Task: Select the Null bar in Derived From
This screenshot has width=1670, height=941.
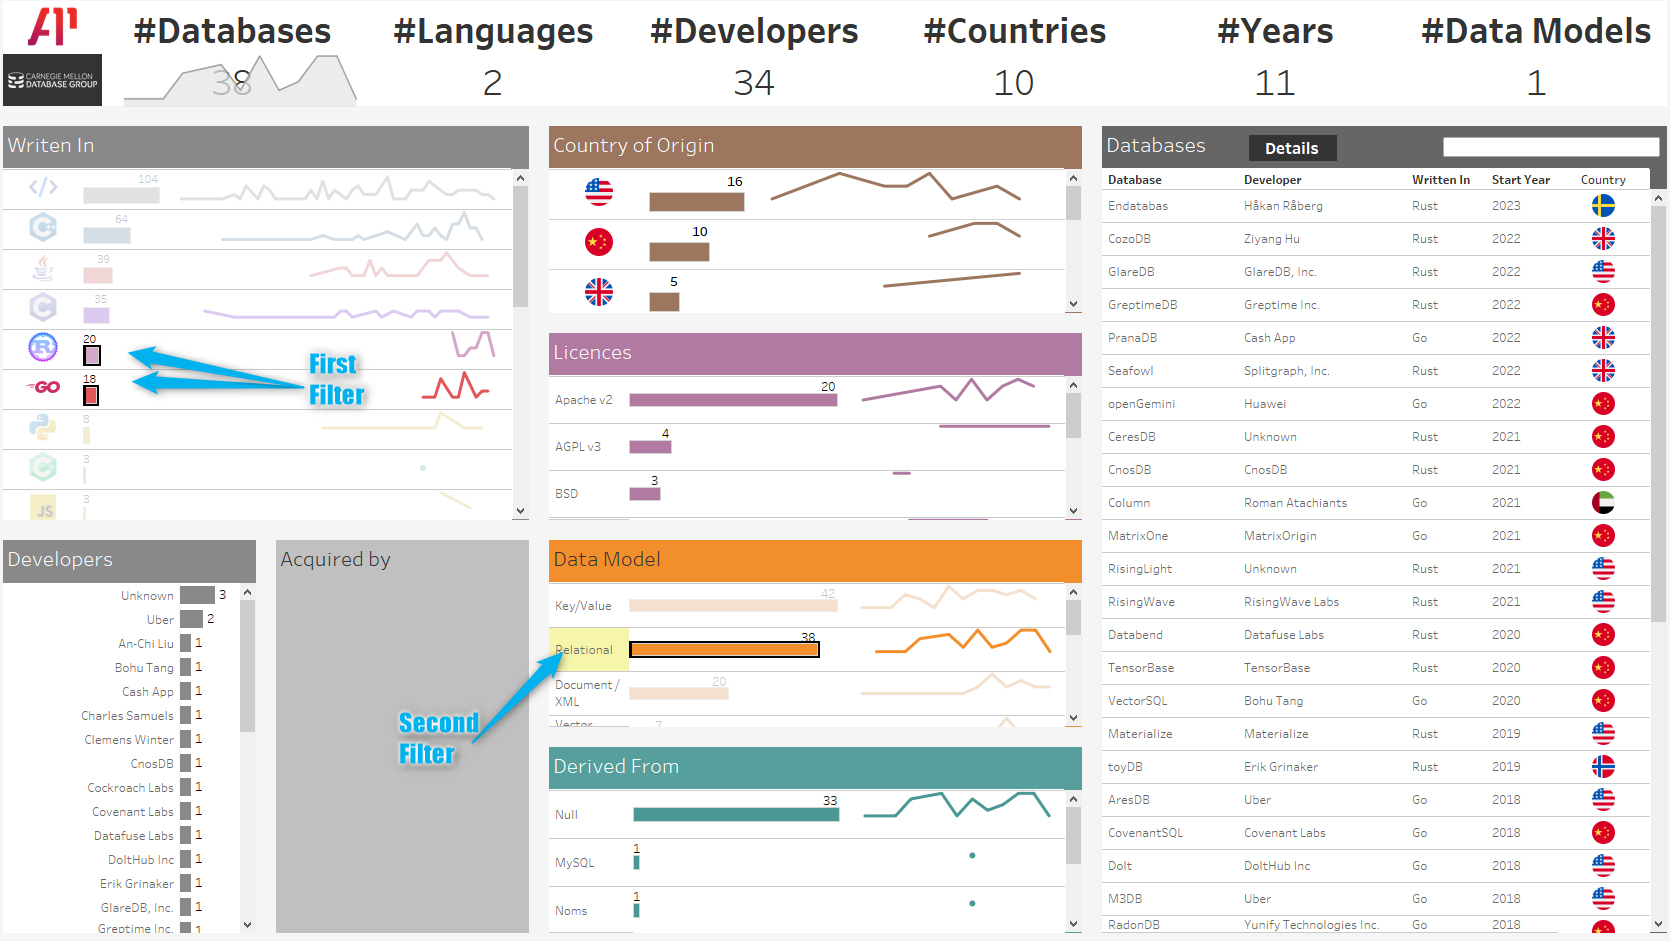Action: point(736,815)
